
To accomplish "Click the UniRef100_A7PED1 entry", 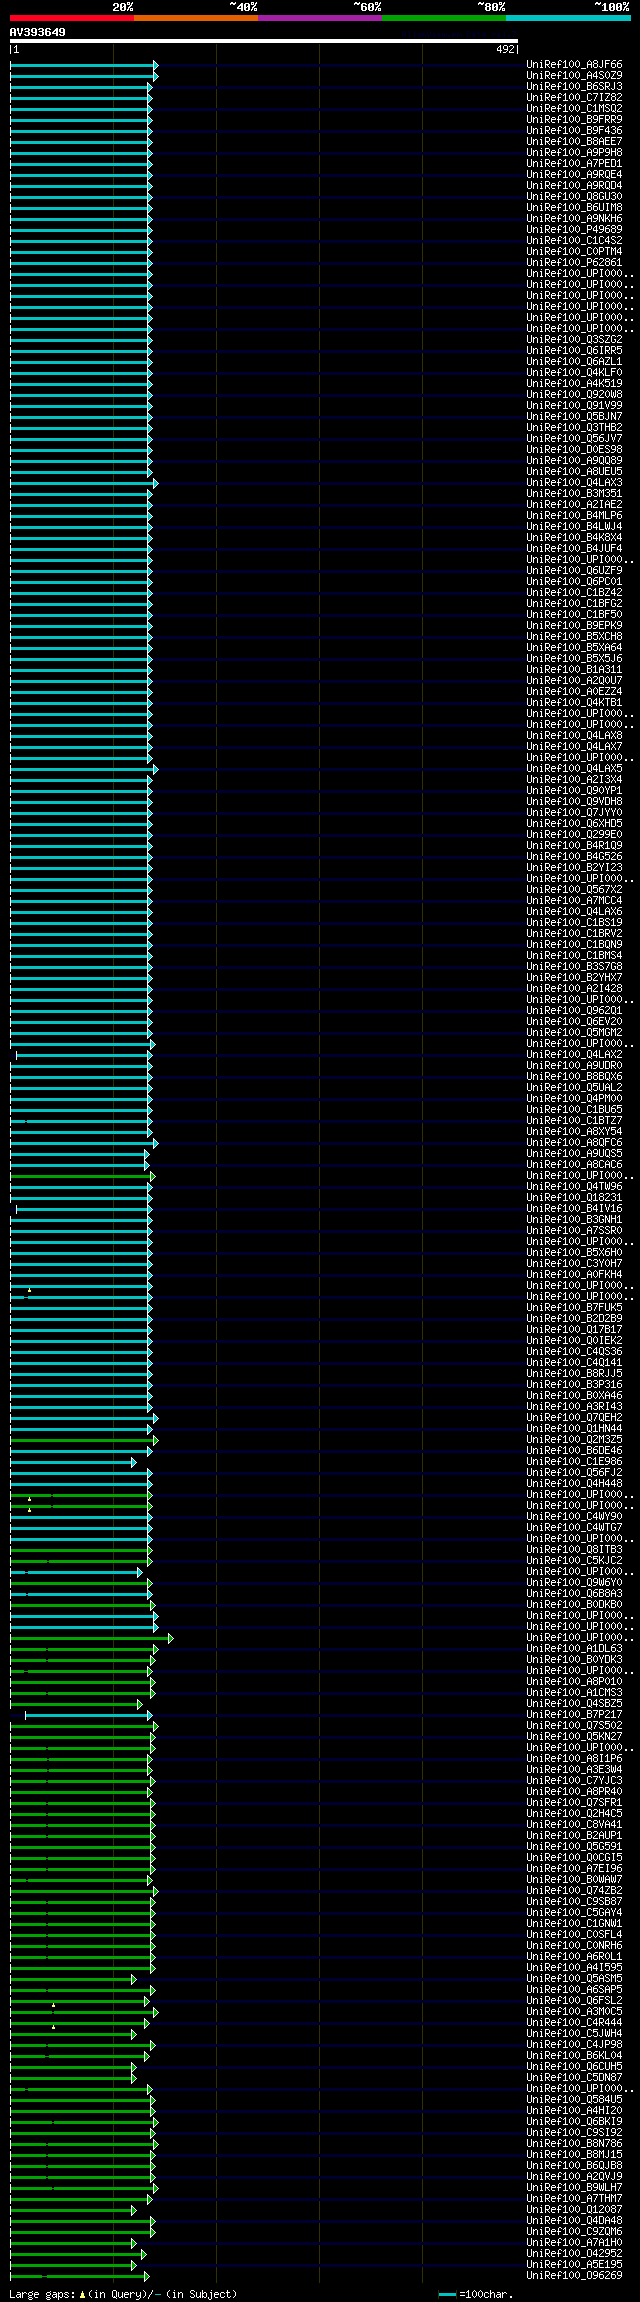I will click(574, 164).
